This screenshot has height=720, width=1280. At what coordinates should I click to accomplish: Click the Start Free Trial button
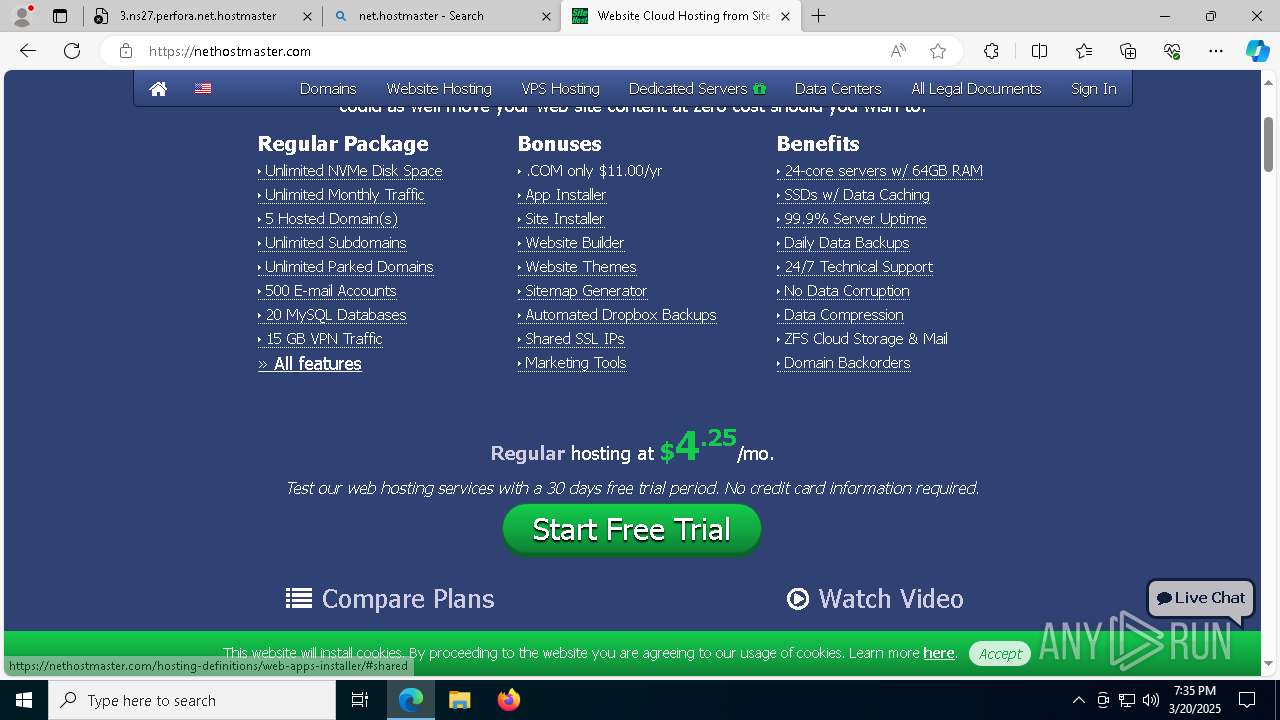coord(632,529)
